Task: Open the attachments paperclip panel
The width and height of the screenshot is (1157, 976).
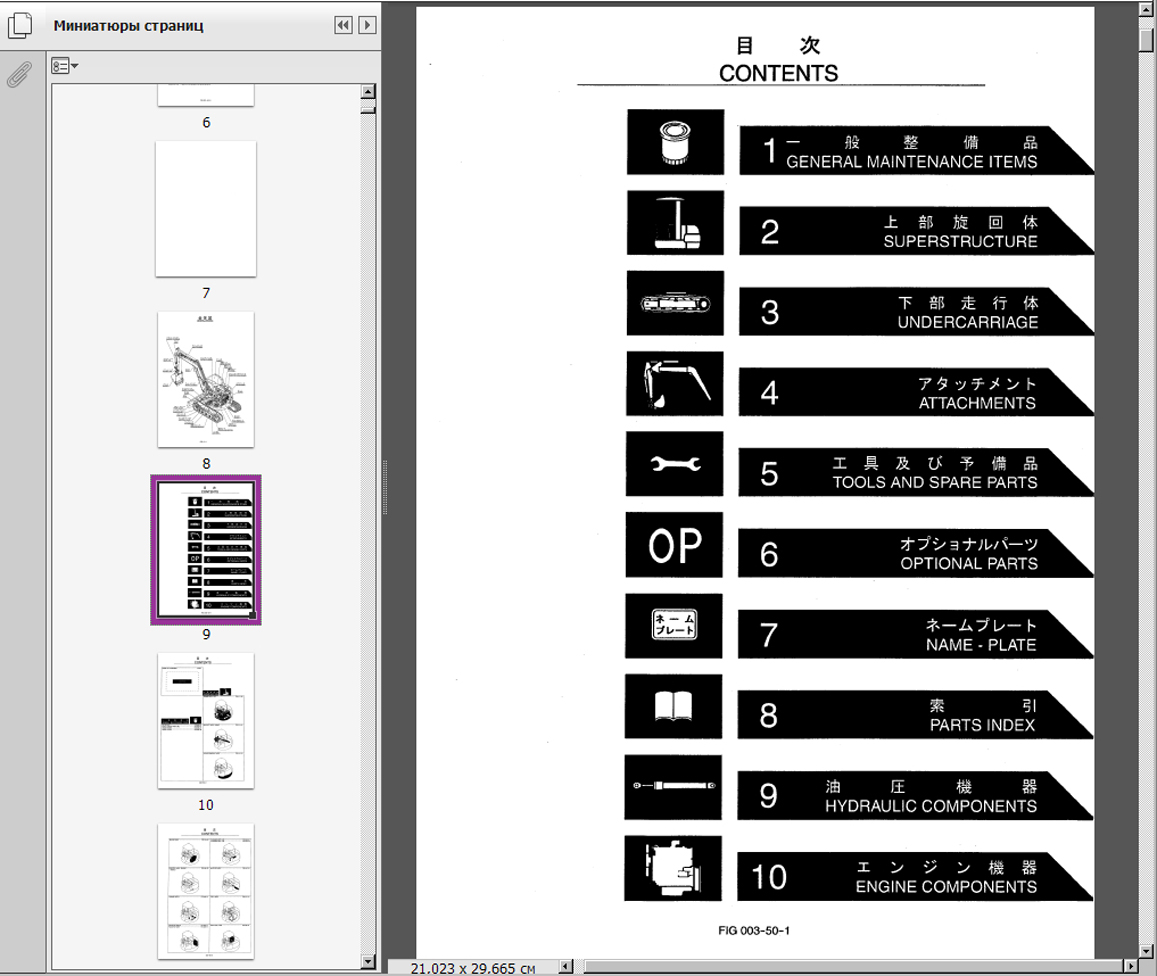Action: [x=20, y=75]
